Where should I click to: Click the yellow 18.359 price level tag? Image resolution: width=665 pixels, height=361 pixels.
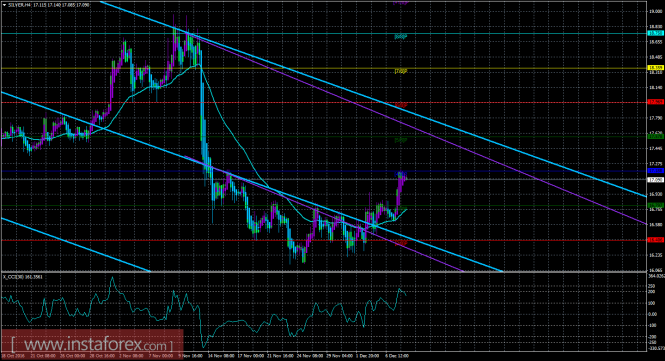coord(655,68)
